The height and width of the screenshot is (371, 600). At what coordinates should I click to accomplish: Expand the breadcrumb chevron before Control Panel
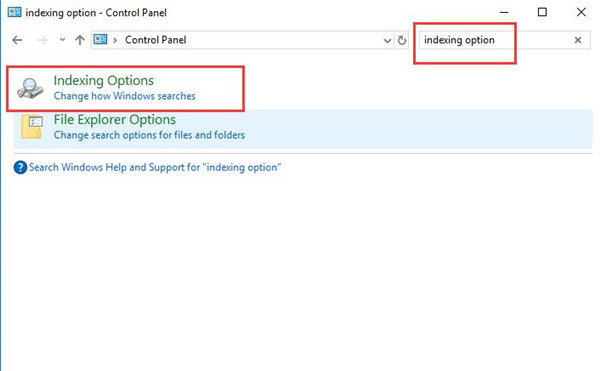tap(115, 40)
